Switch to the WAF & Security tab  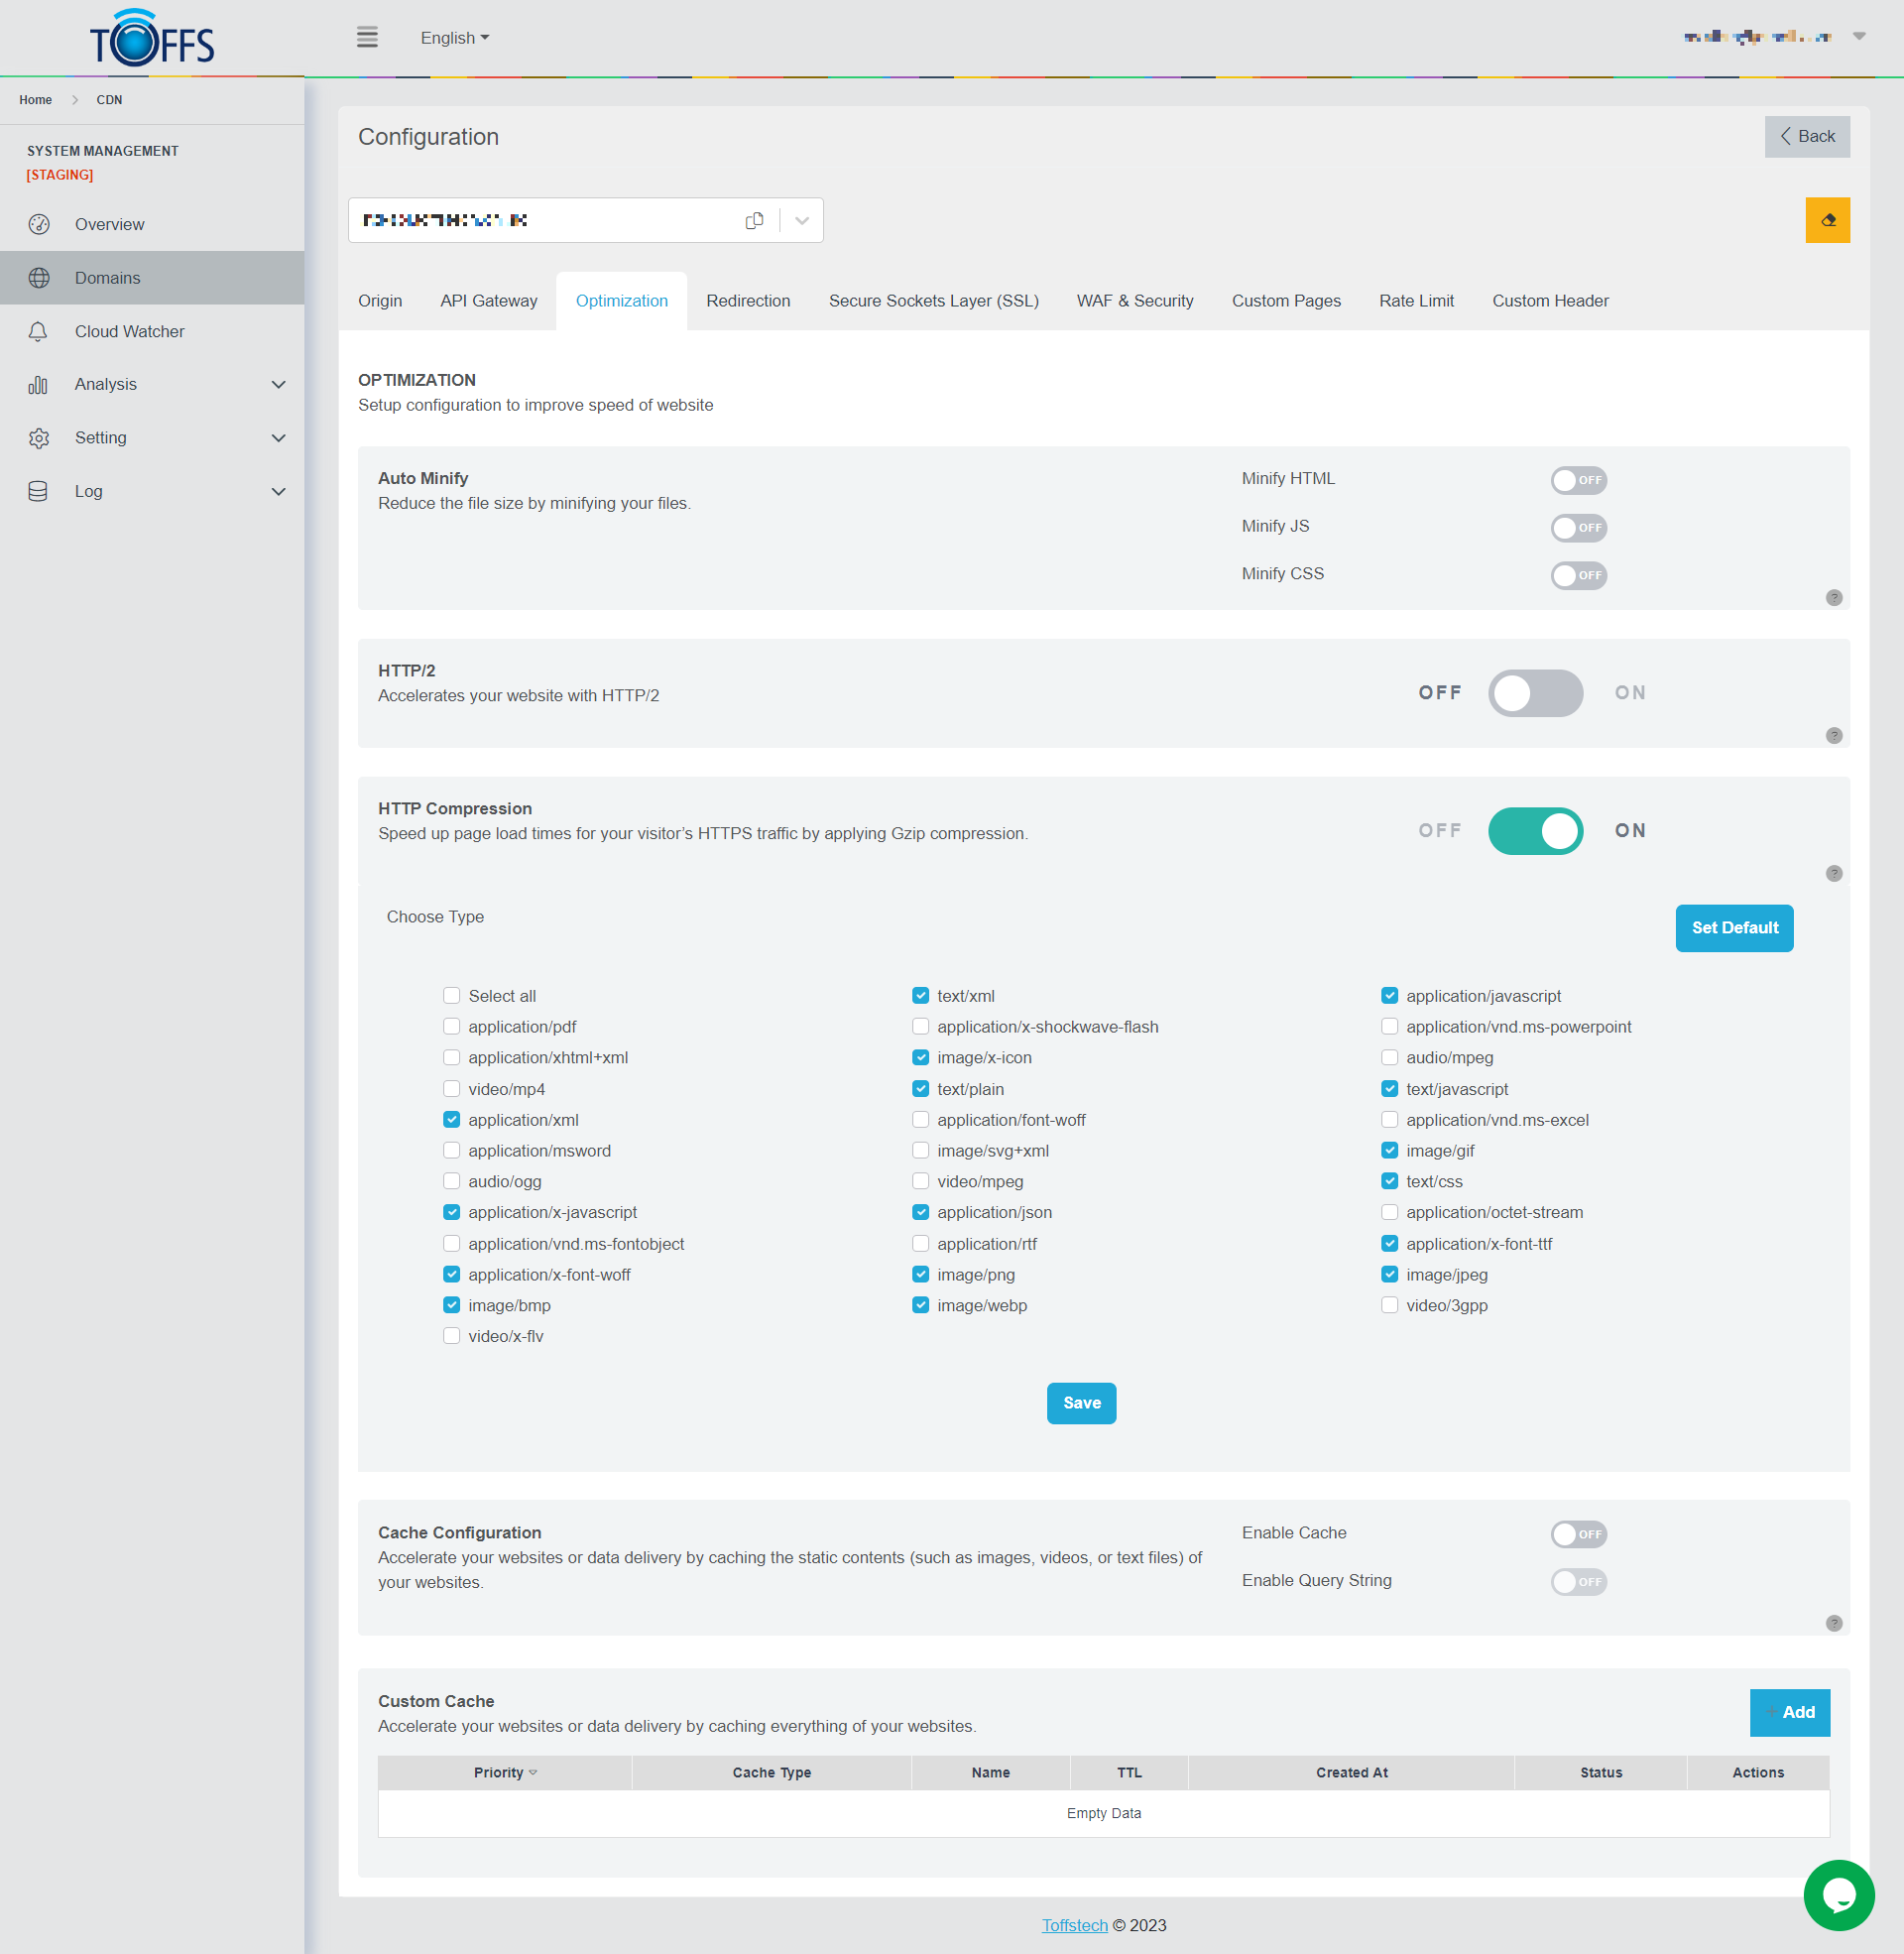click(x=1134, y=301)
